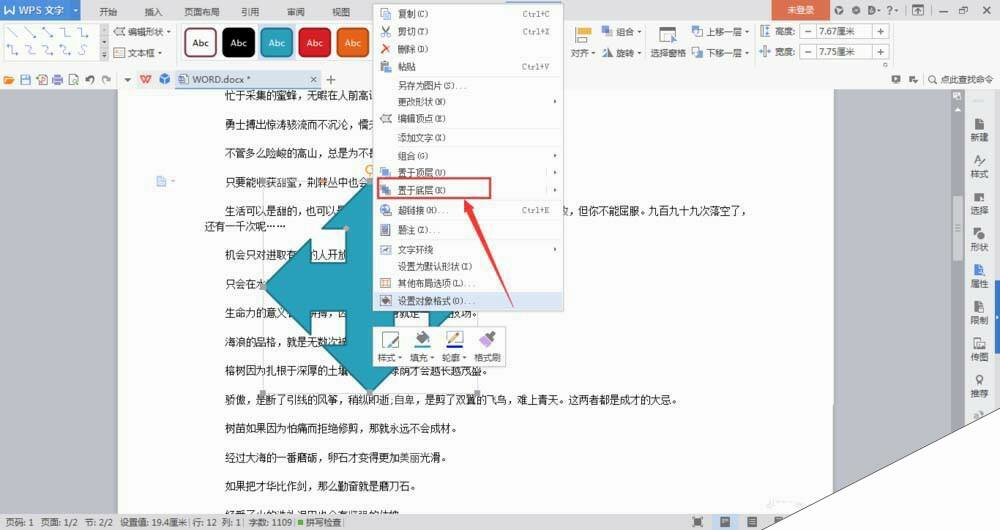Viewport: 1000px width, 530px height.
Task: Open the References (引用) tab
Action: (x=250, y=11)
